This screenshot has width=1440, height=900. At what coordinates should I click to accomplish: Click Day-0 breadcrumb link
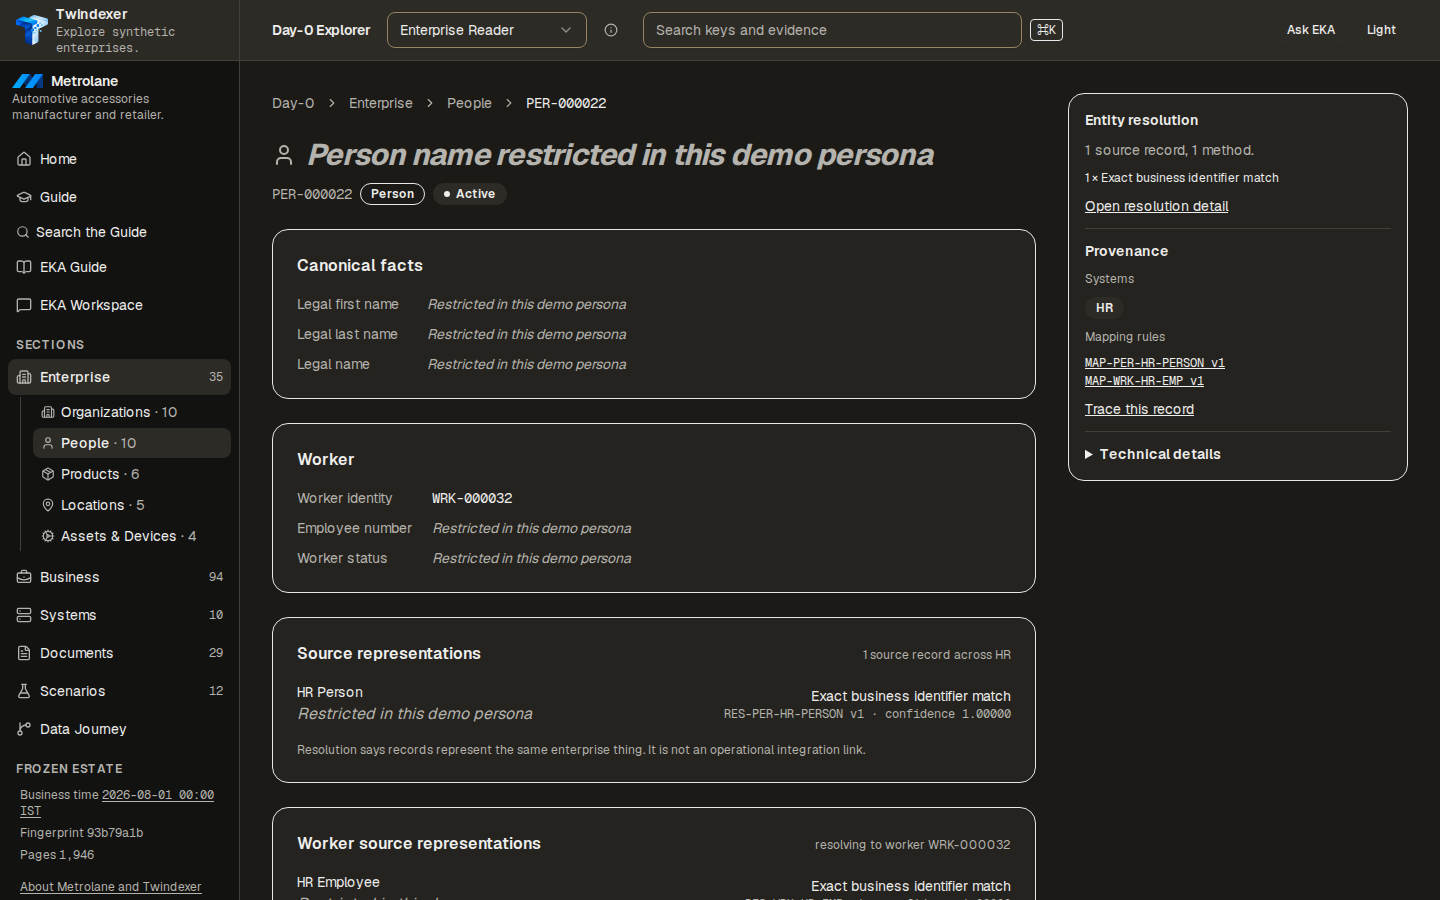[x=293, y=103]
